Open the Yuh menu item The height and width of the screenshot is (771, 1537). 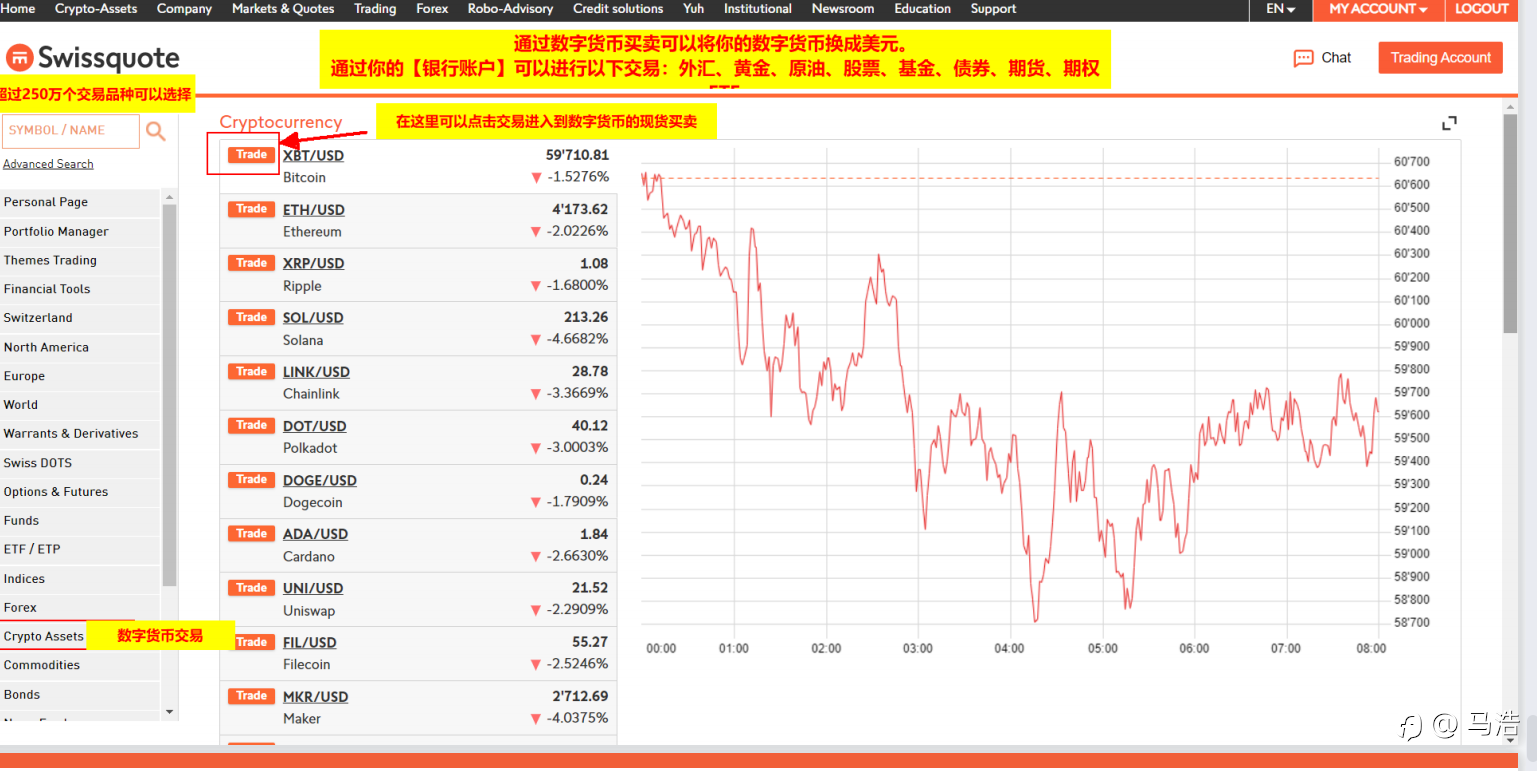click(693, 9)
